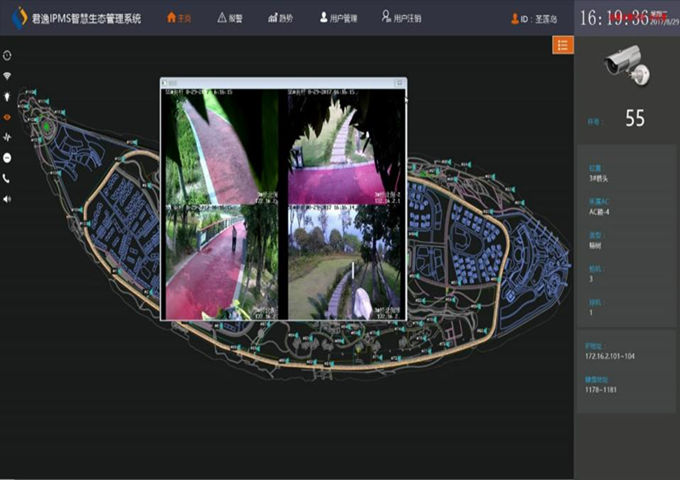Select top-right camera feed showing stone steps
The width and height of the screenshot is (680, 480).
coord(346,147)
